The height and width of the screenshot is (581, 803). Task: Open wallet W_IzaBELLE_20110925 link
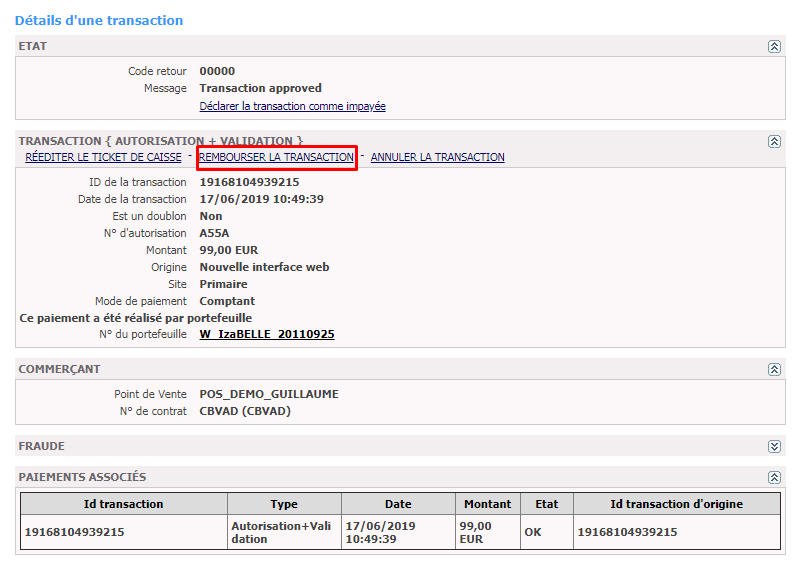coord(267,334)
